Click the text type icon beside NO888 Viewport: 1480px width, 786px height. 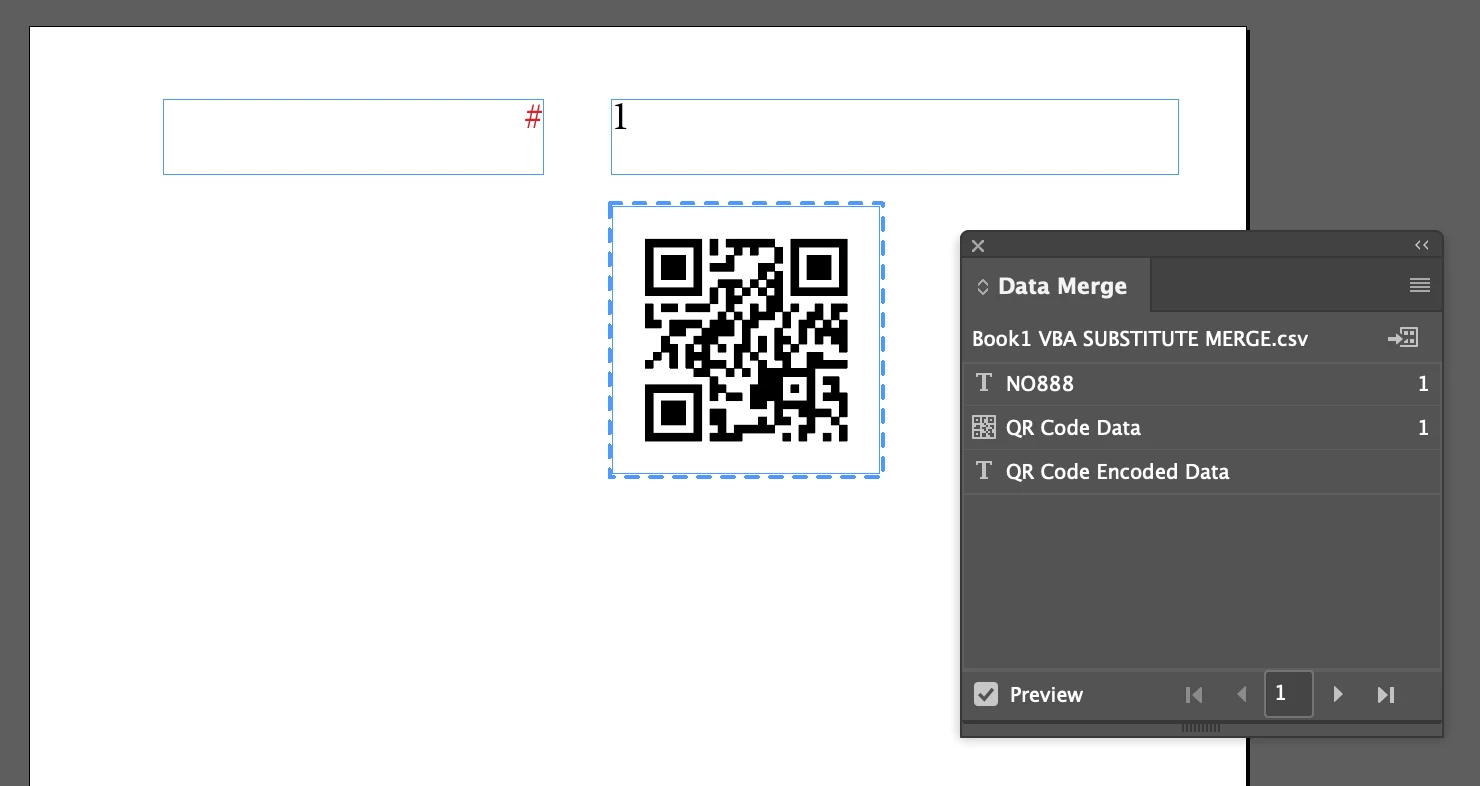(984, 383)
